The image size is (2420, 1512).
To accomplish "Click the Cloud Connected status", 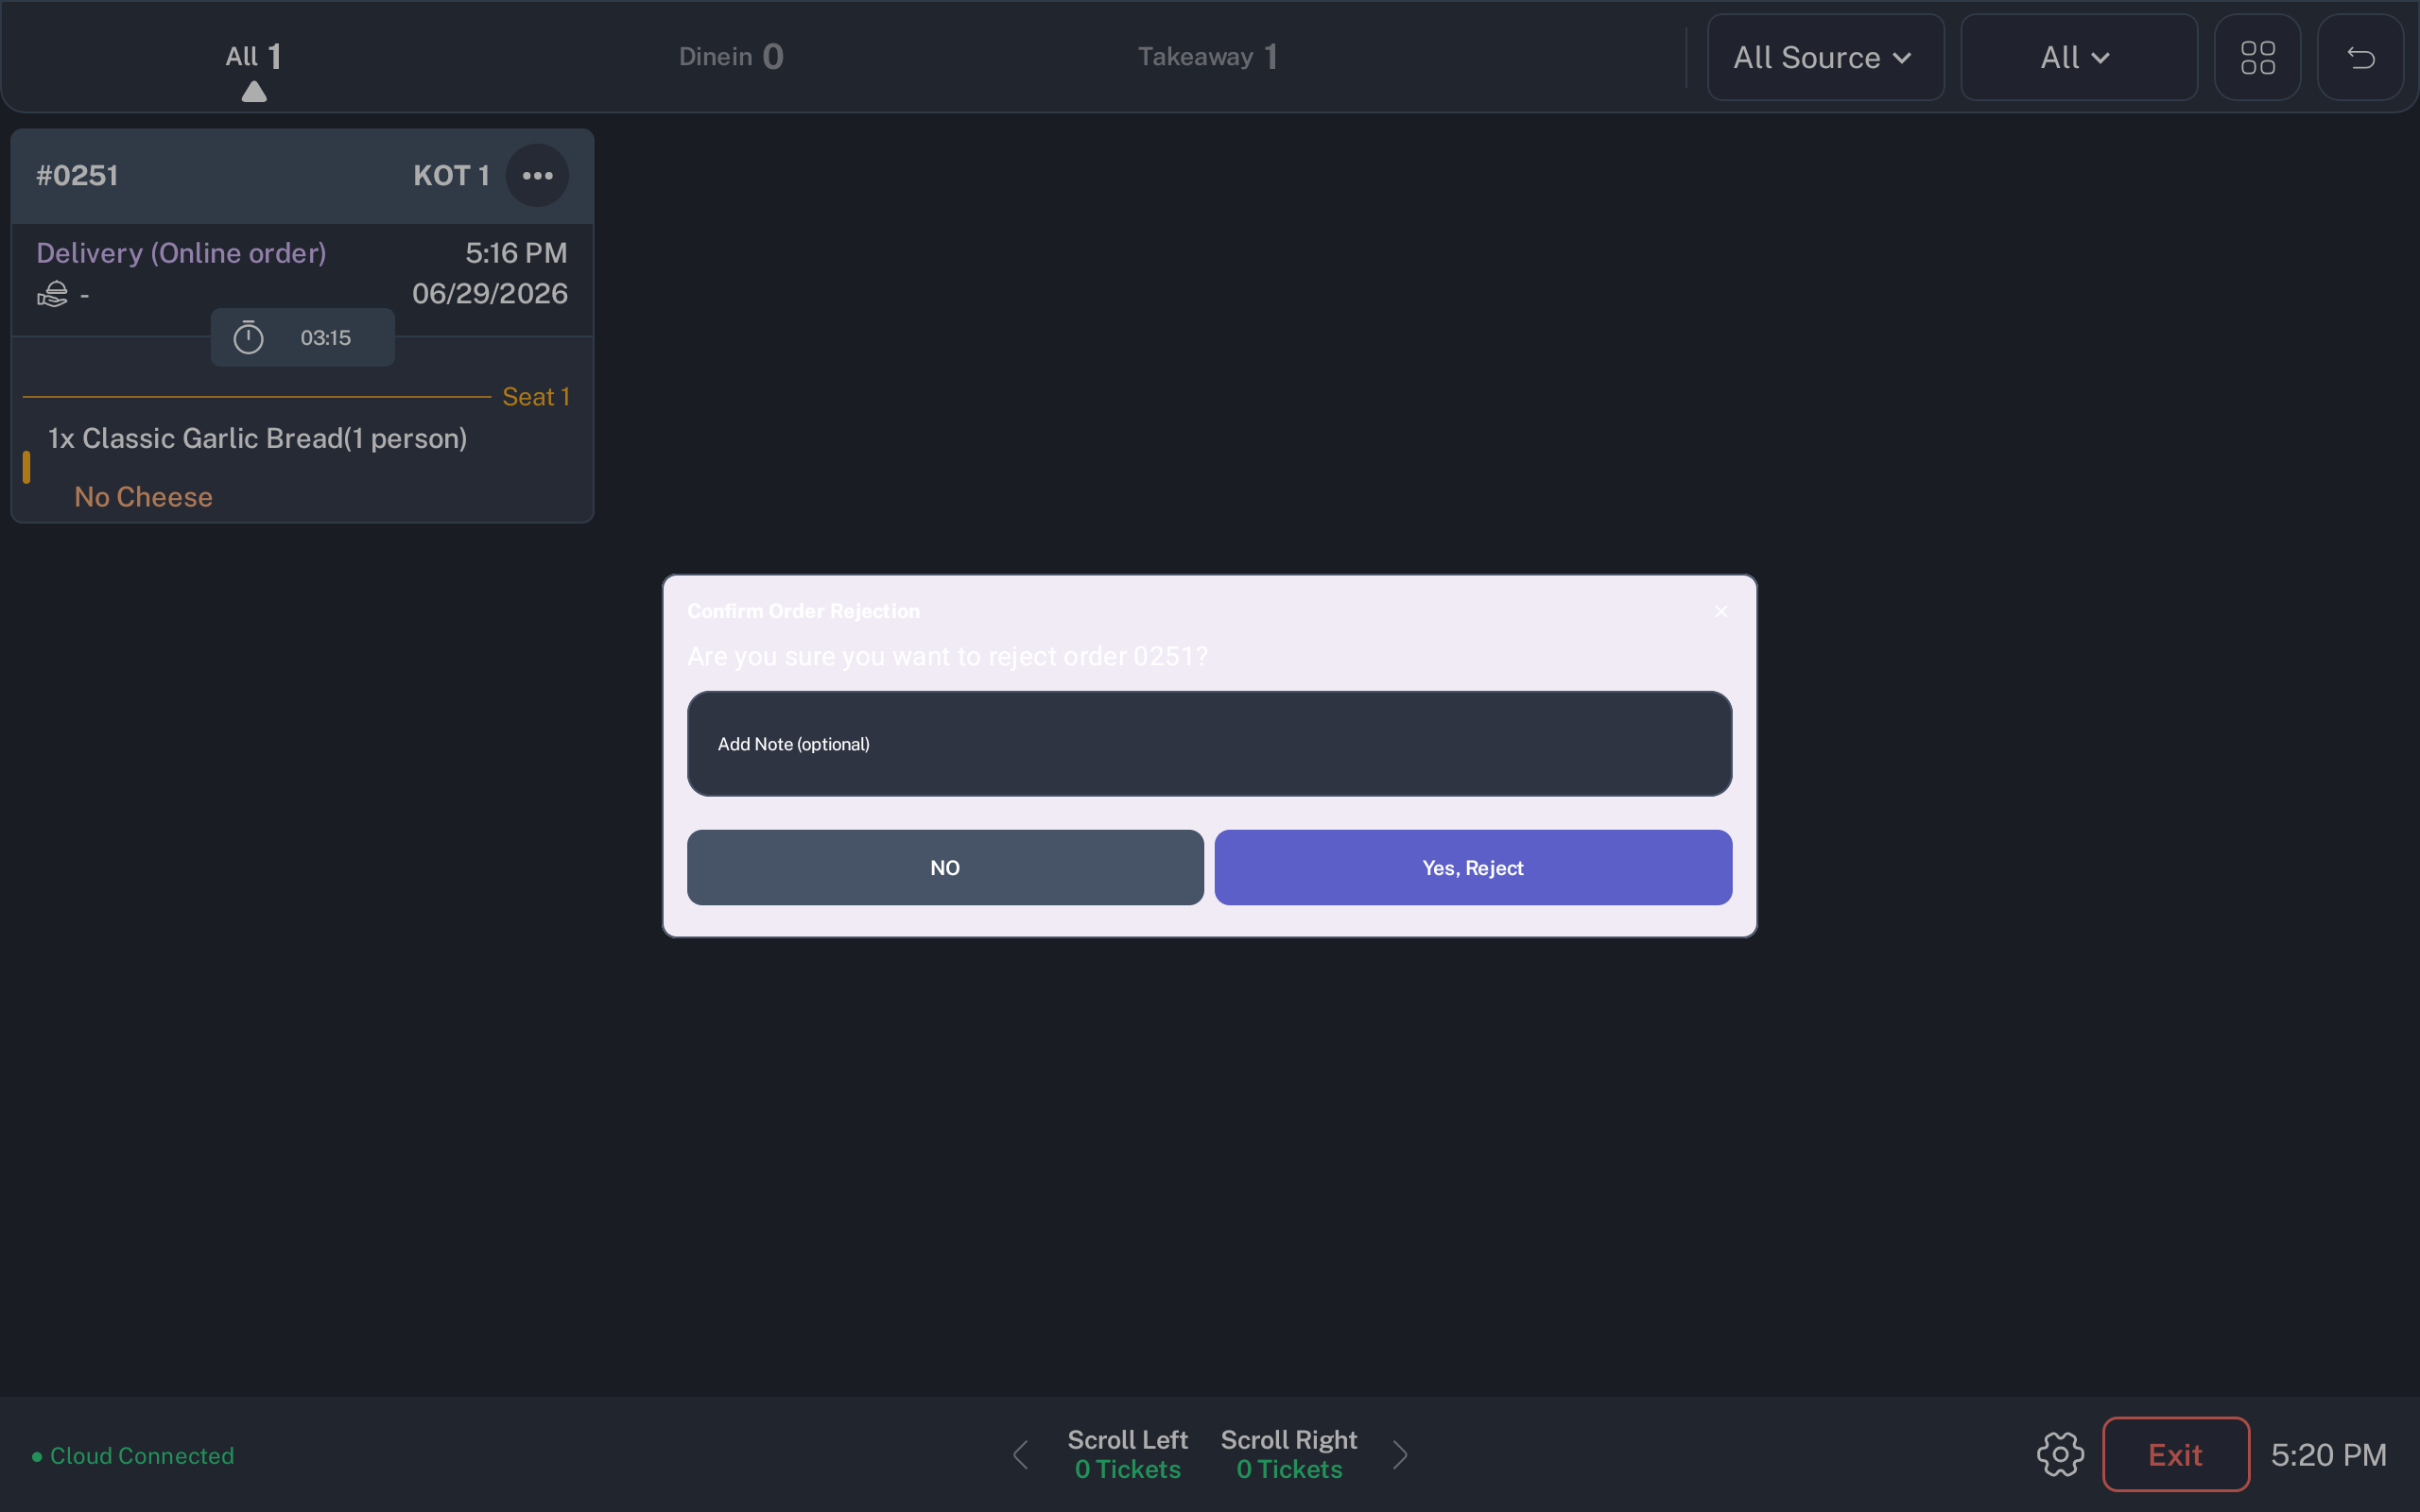I will pos(133,1456).
